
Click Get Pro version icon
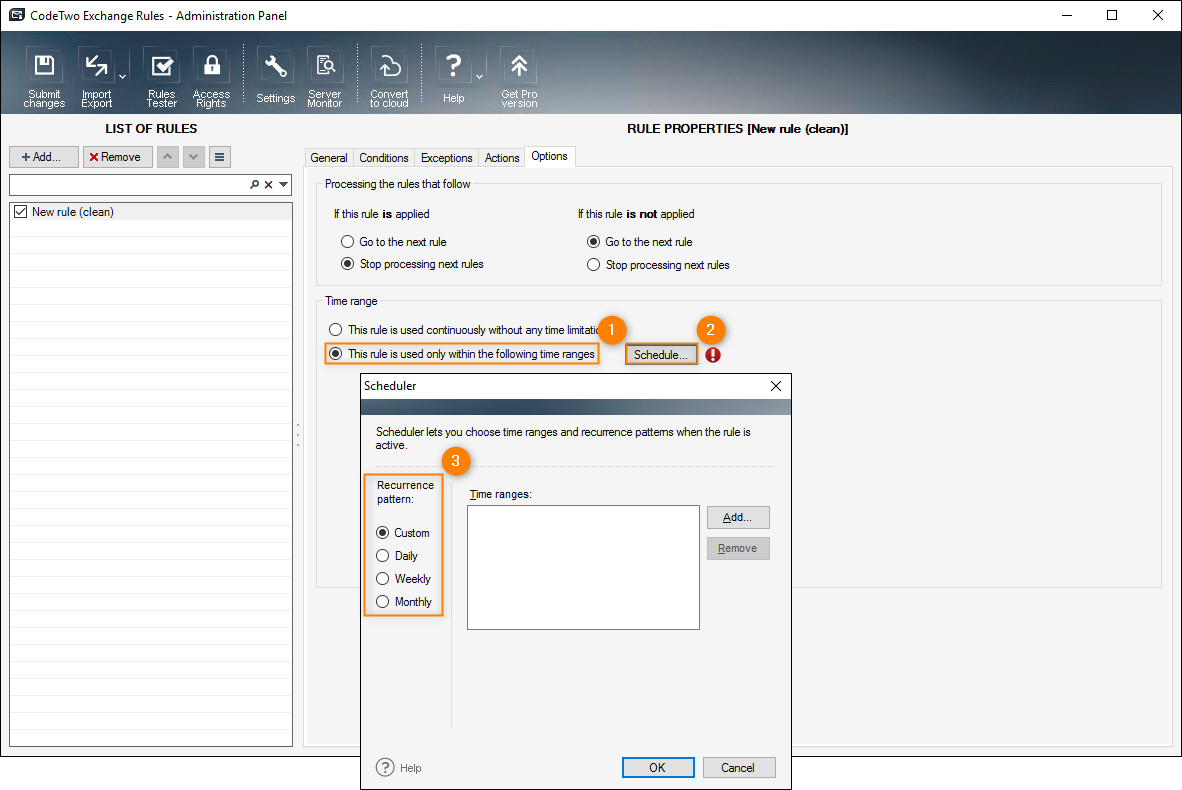pos(519,78)
